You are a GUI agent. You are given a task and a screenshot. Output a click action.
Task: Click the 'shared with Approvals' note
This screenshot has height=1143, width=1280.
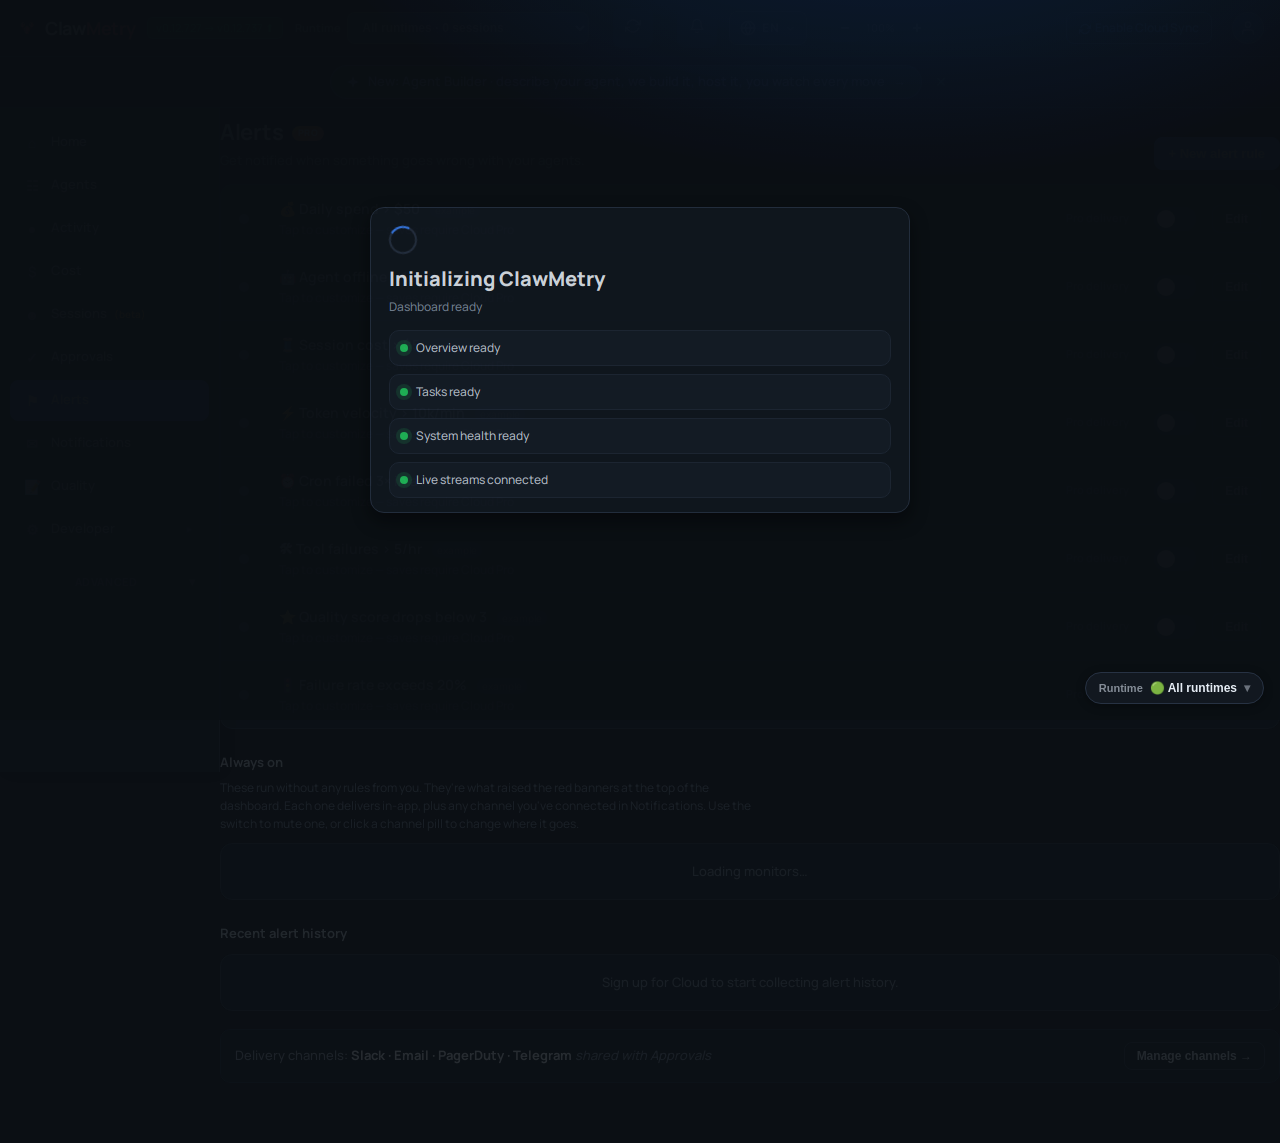point(643,1056)
